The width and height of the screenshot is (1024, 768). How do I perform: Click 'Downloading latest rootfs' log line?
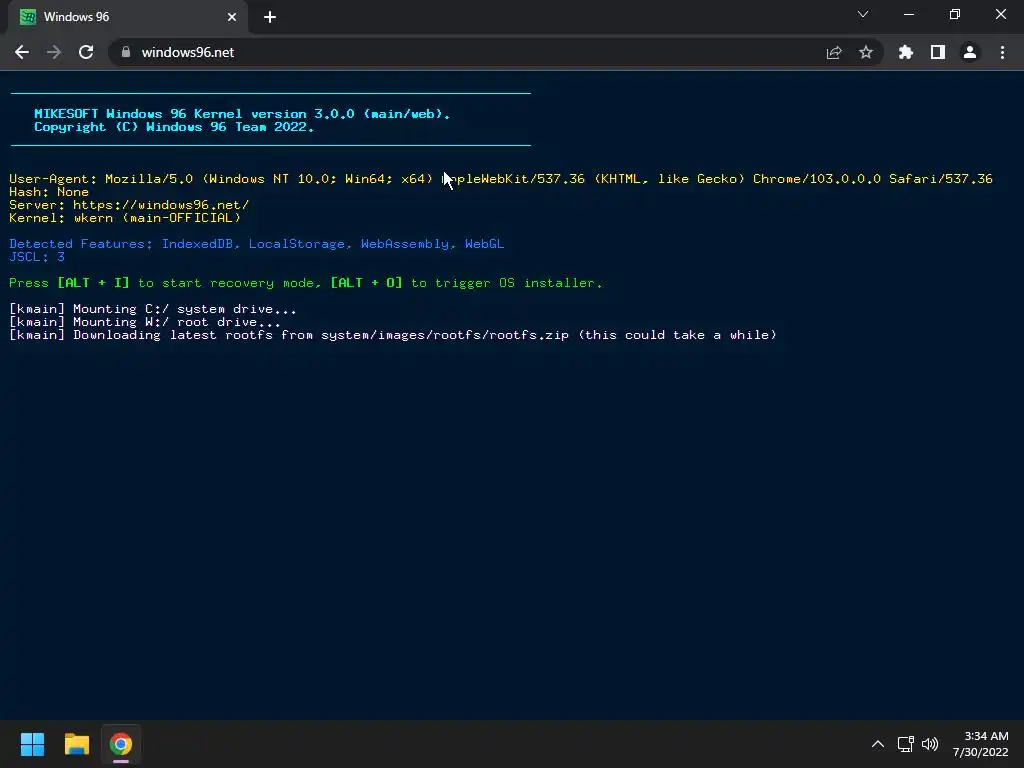[393, 335]
